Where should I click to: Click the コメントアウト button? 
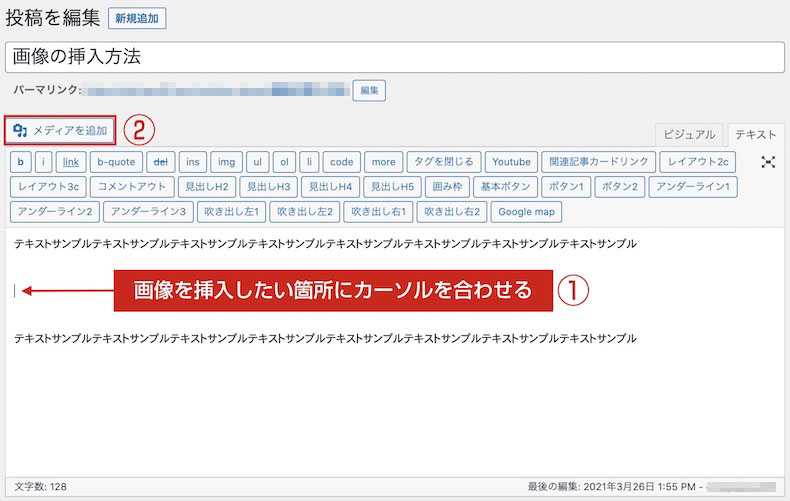(x=132, y=186)
